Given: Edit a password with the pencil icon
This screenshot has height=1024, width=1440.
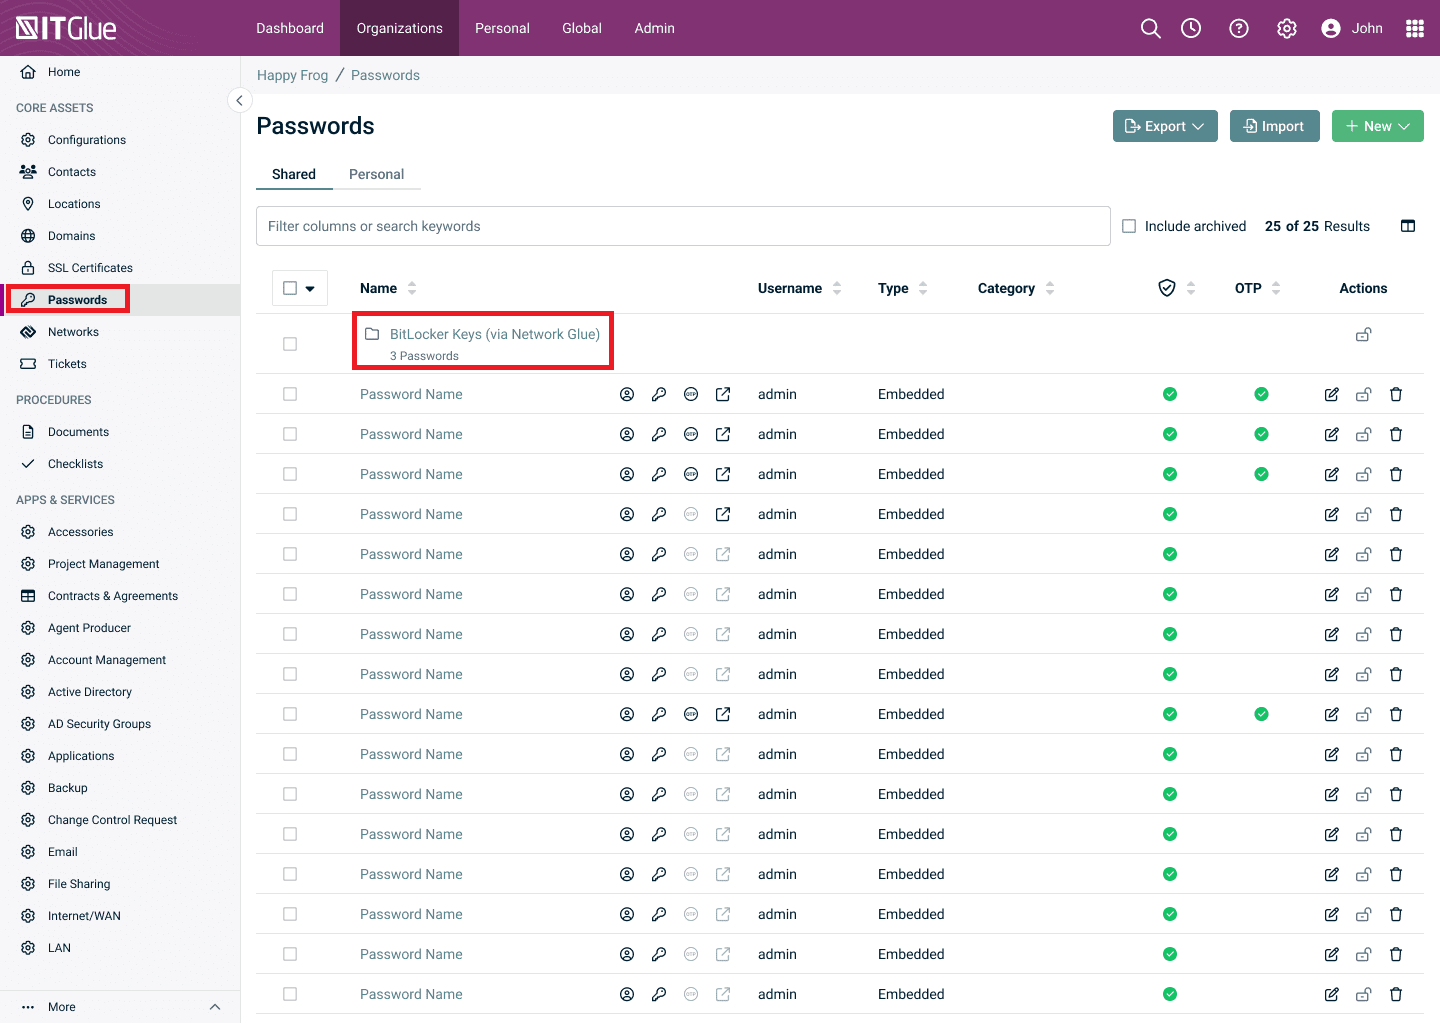Looking at the screenshot, I should tap(1331, 394).
